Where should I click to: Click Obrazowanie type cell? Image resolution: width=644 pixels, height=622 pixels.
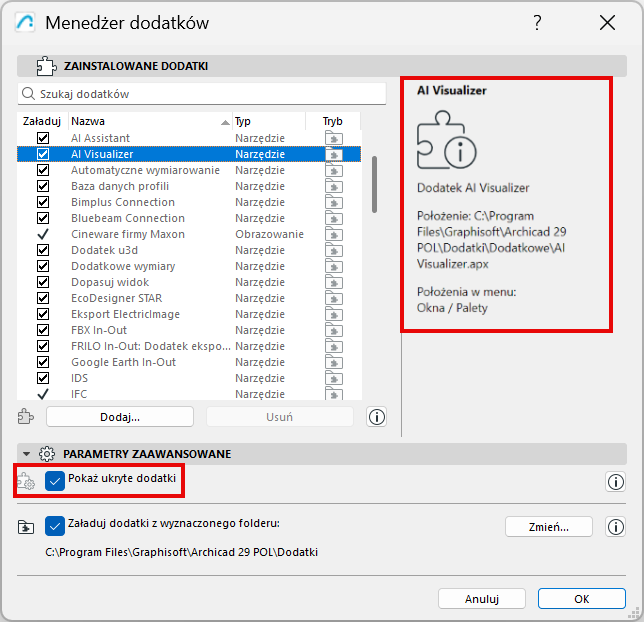click(269, 234)
